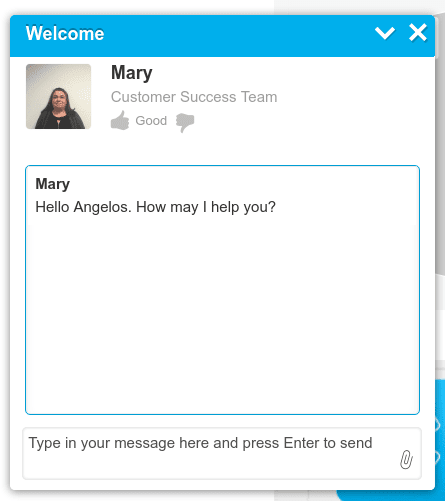Attach a file using the paperclip icon
Viewport: 445px width, 501px height.
coord(406,459)
